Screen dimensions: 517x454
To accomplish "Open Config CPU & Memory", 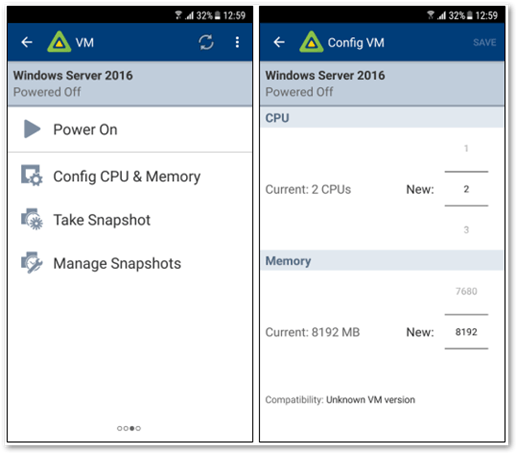I will pyautogui.click(x=130, y=176).
